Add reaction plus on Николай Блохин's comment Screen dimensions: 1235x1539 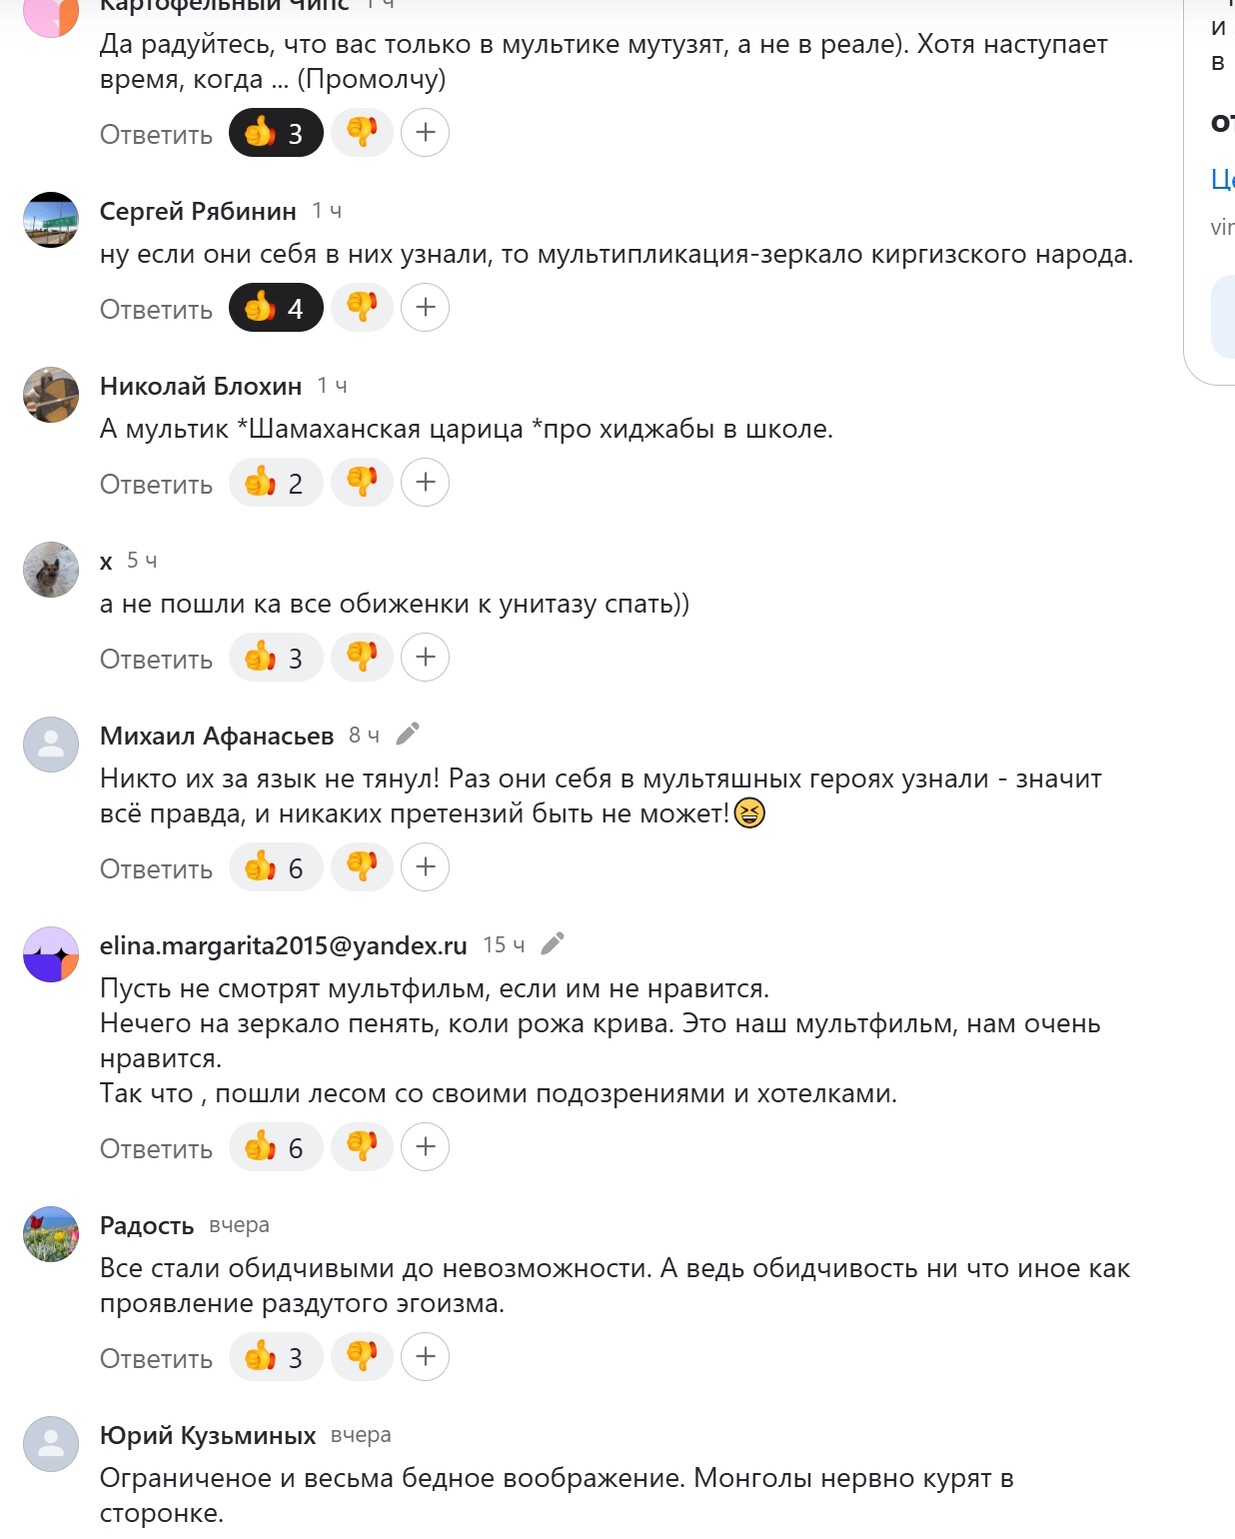point(425,483)
